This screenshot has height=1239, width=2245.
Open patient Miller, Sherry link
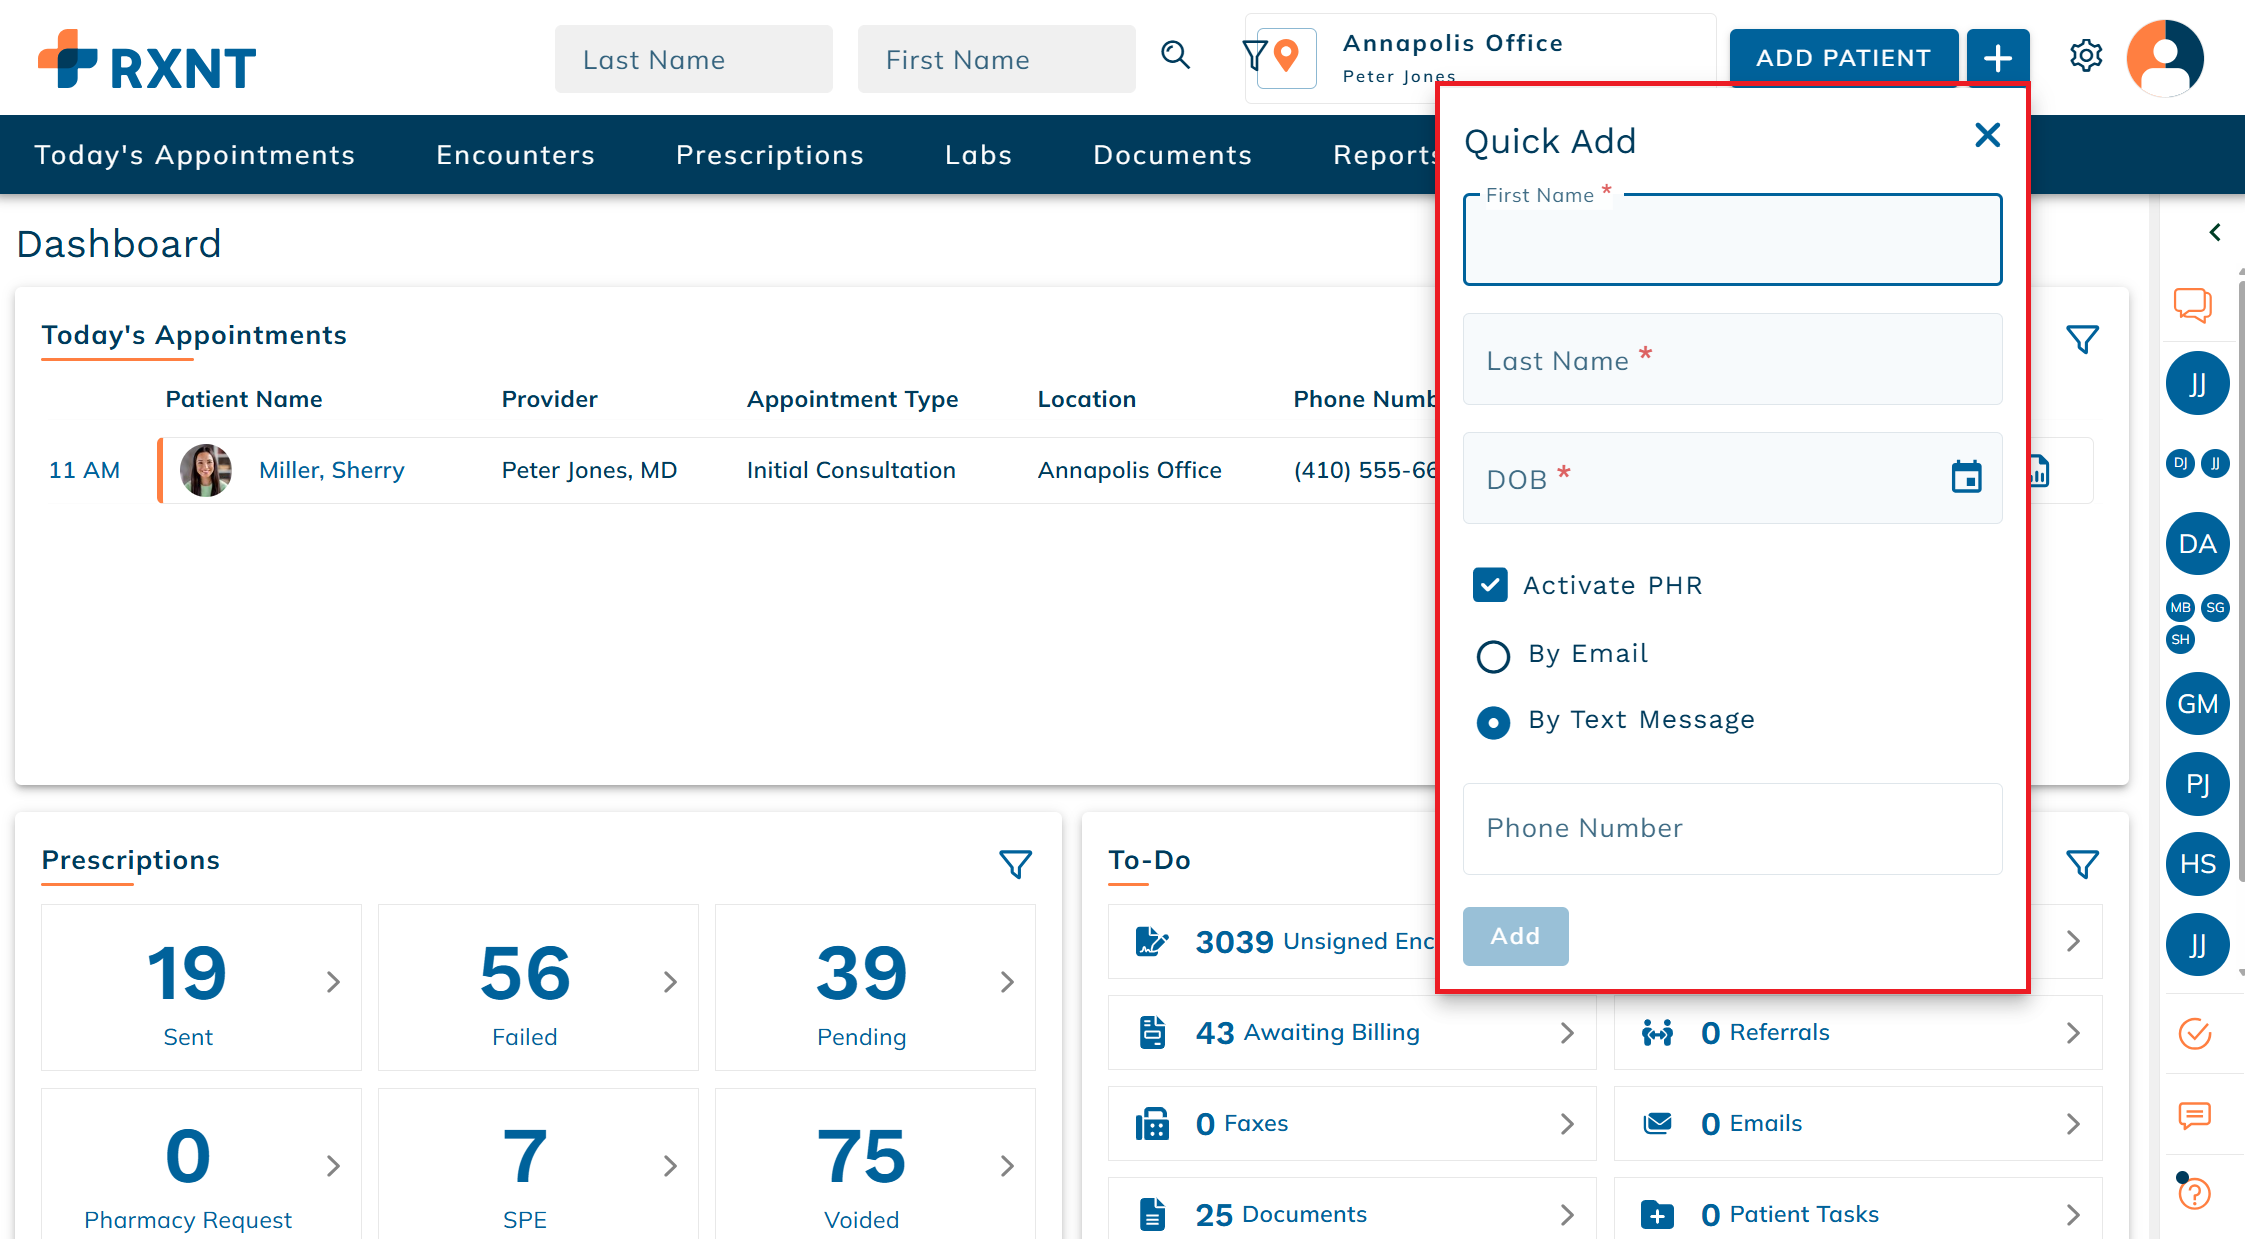point(331,470)
